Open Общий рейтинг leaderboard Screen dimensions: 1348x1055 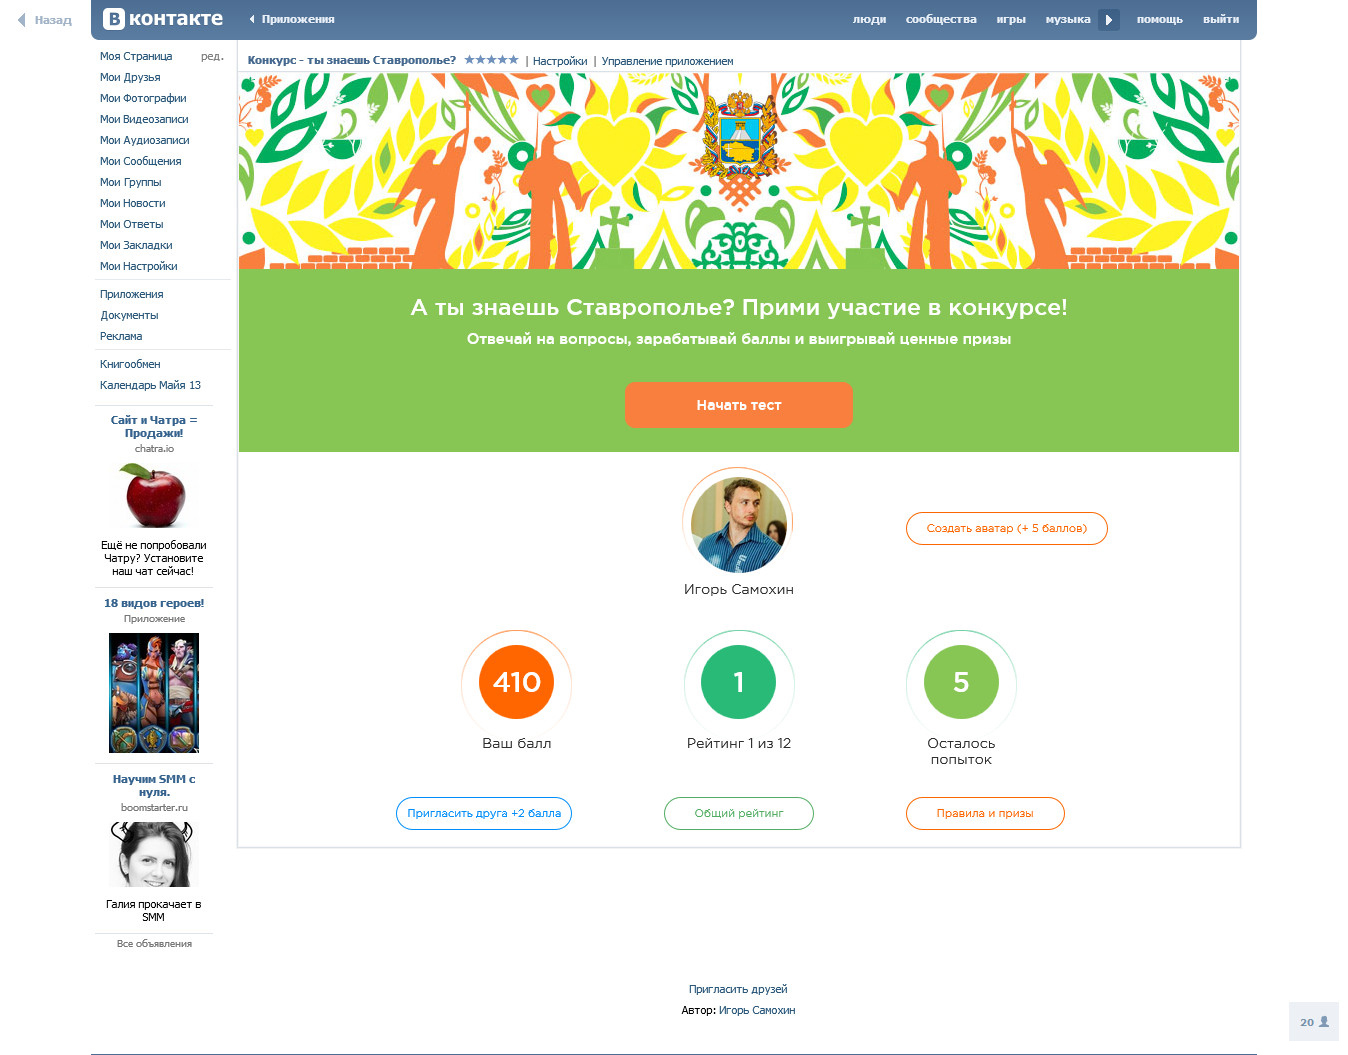point(739,813)
